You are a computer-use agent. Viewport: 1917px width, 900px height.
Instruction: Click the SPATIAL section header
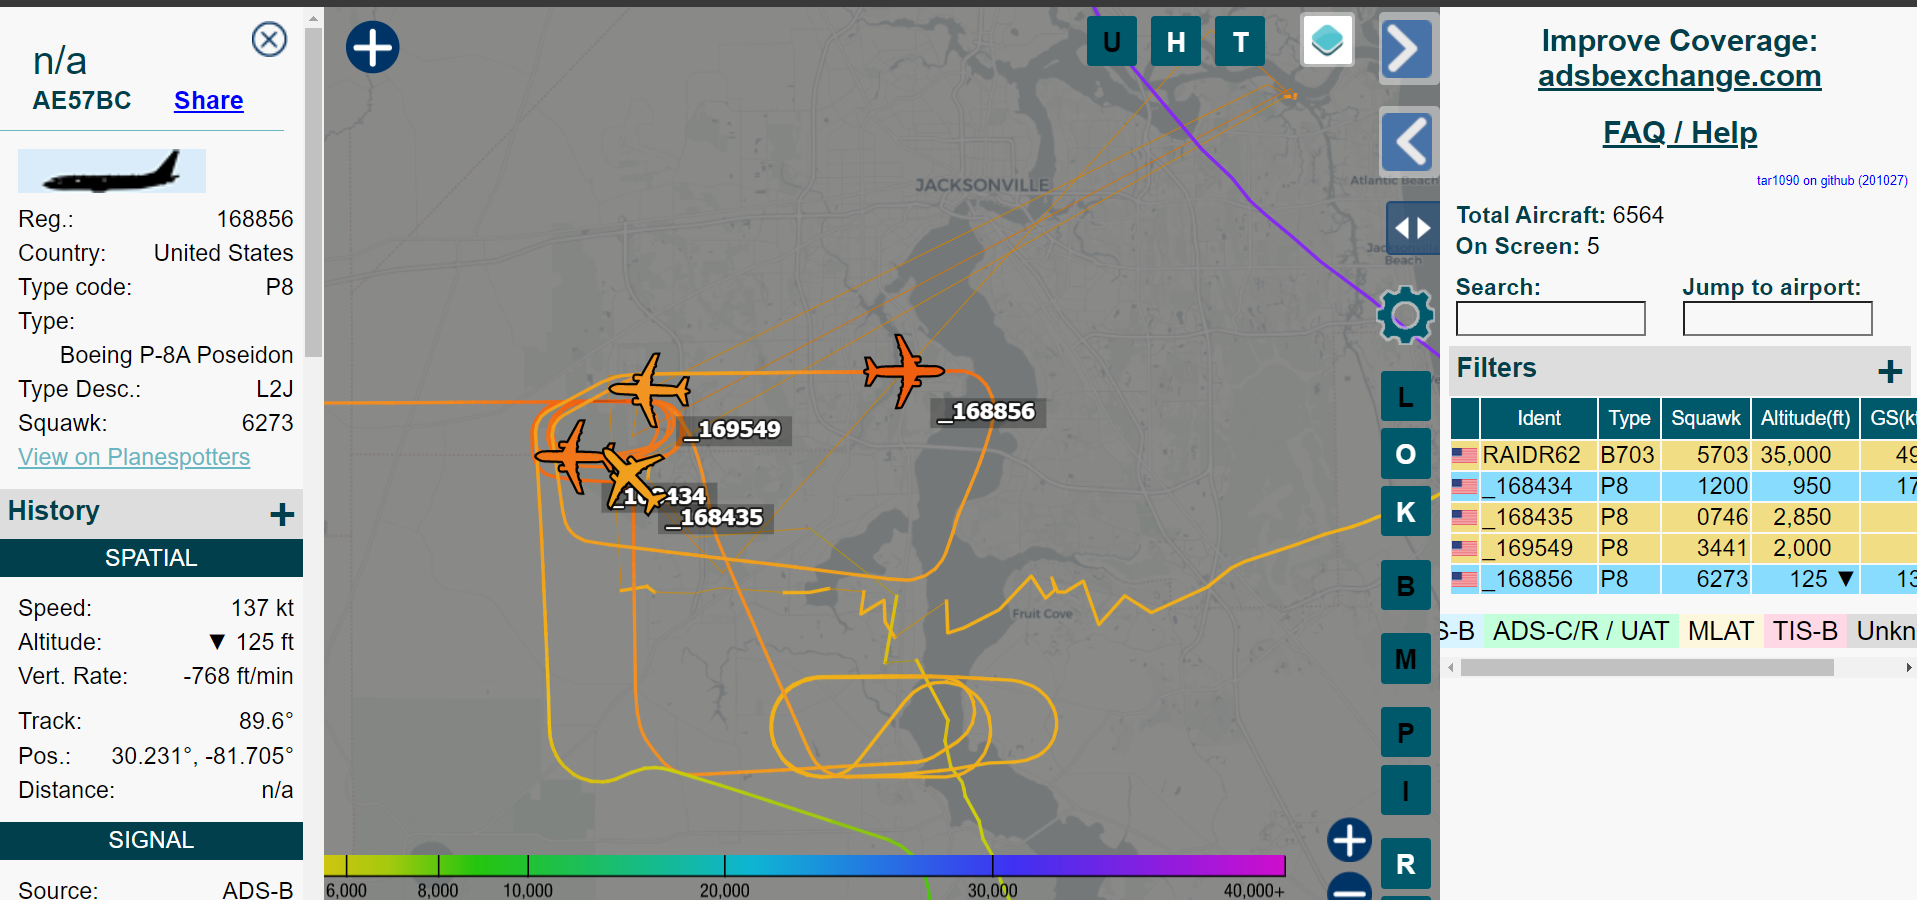(x=151, y=558)
